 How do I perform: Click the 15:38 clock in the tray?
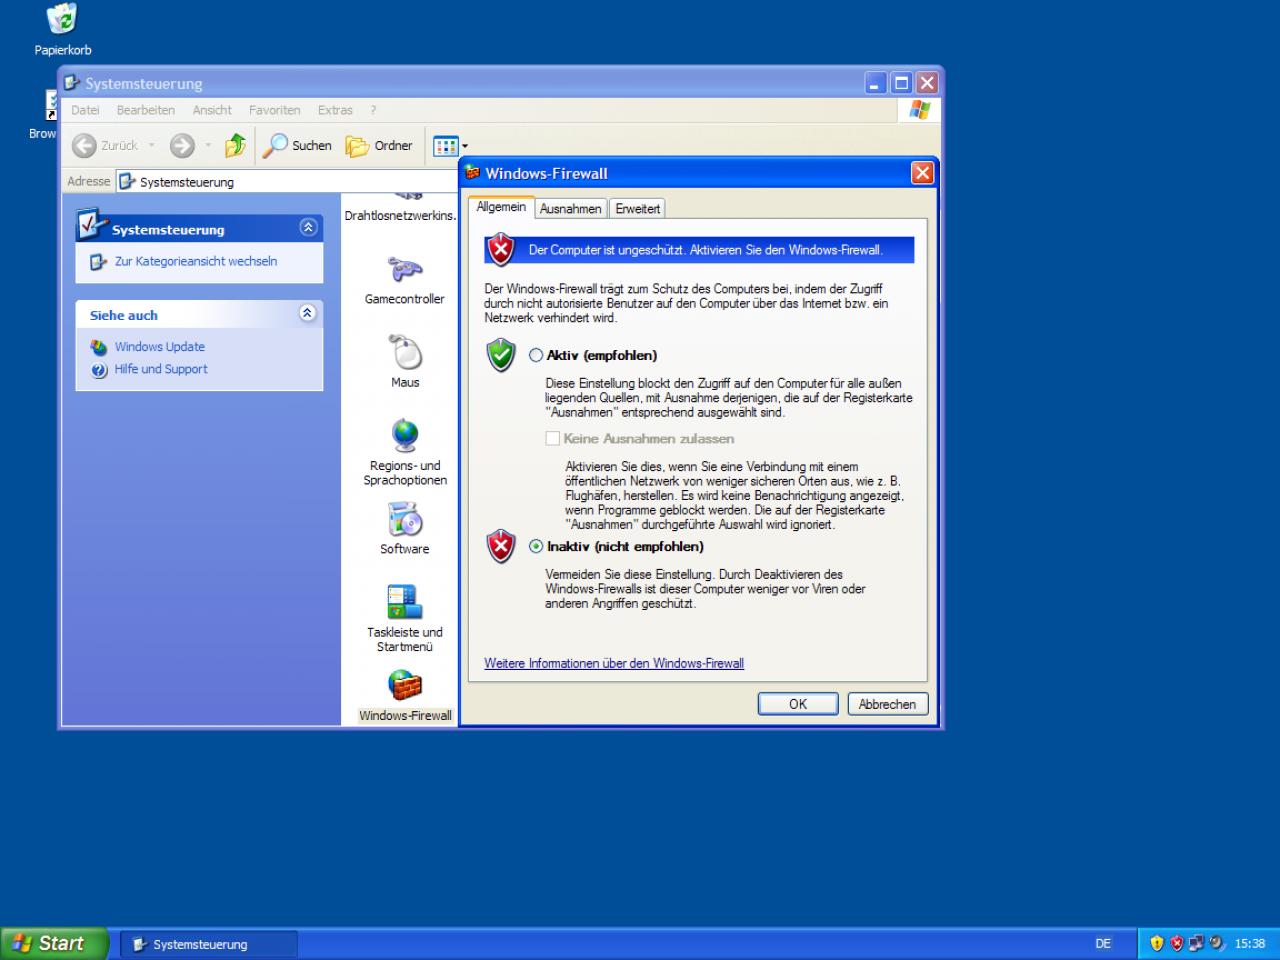click(x=1250, y=943)
